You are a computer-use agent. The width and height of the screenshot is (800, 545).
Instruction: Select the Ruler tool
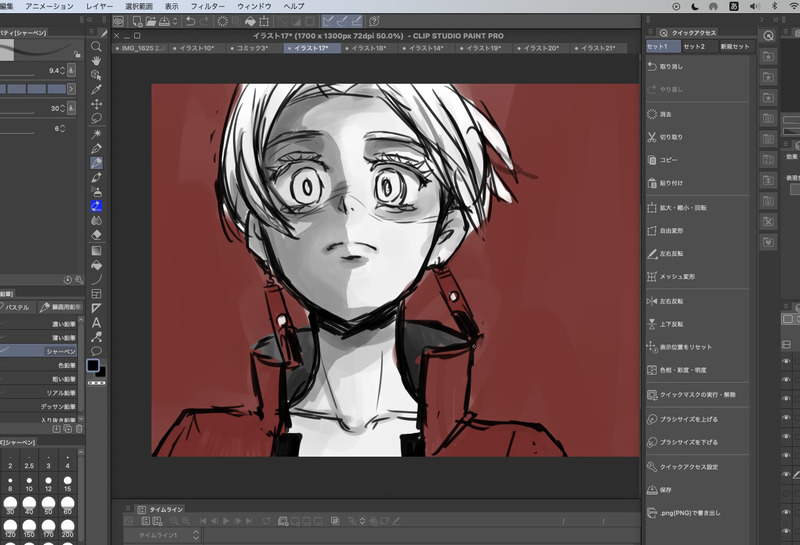click(x=96, y=308)
